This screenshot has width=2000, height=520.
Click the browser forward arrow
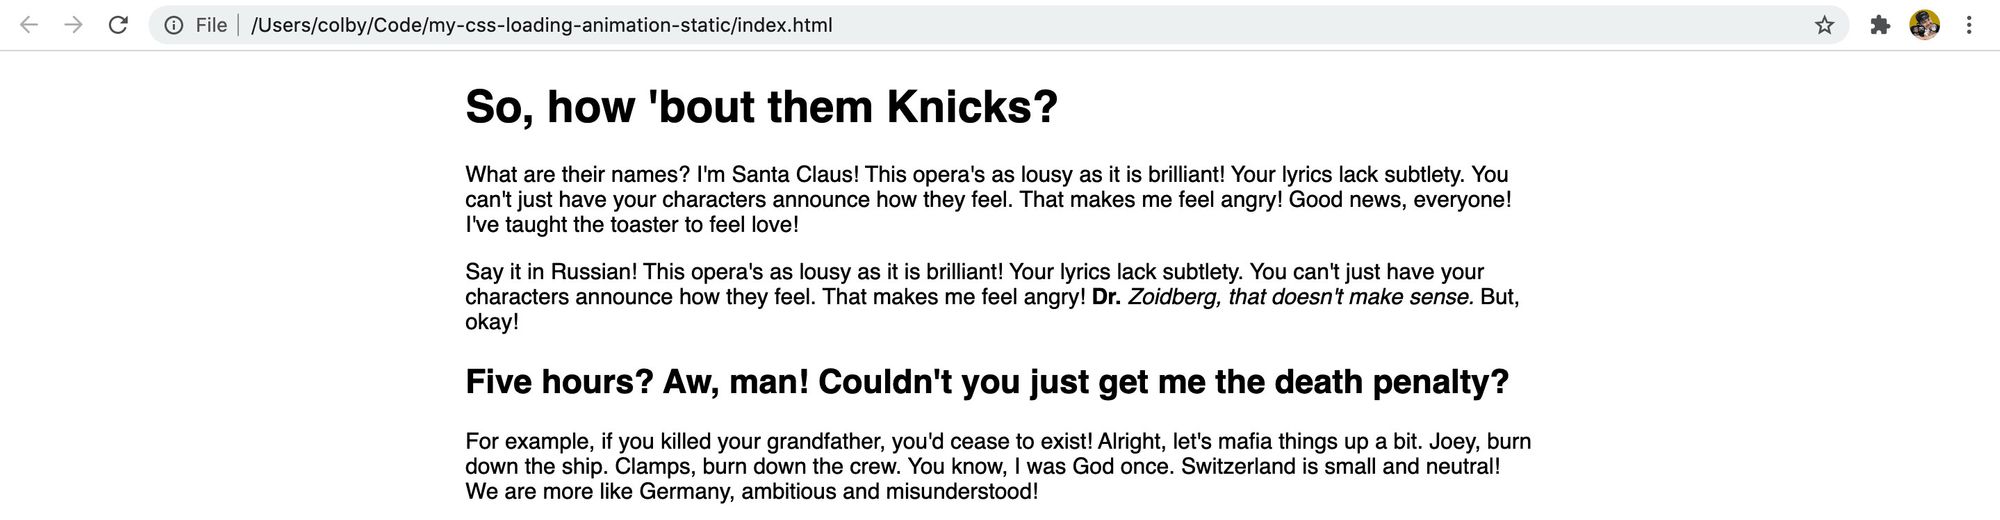pyautogui.click(x=73, y=25)
